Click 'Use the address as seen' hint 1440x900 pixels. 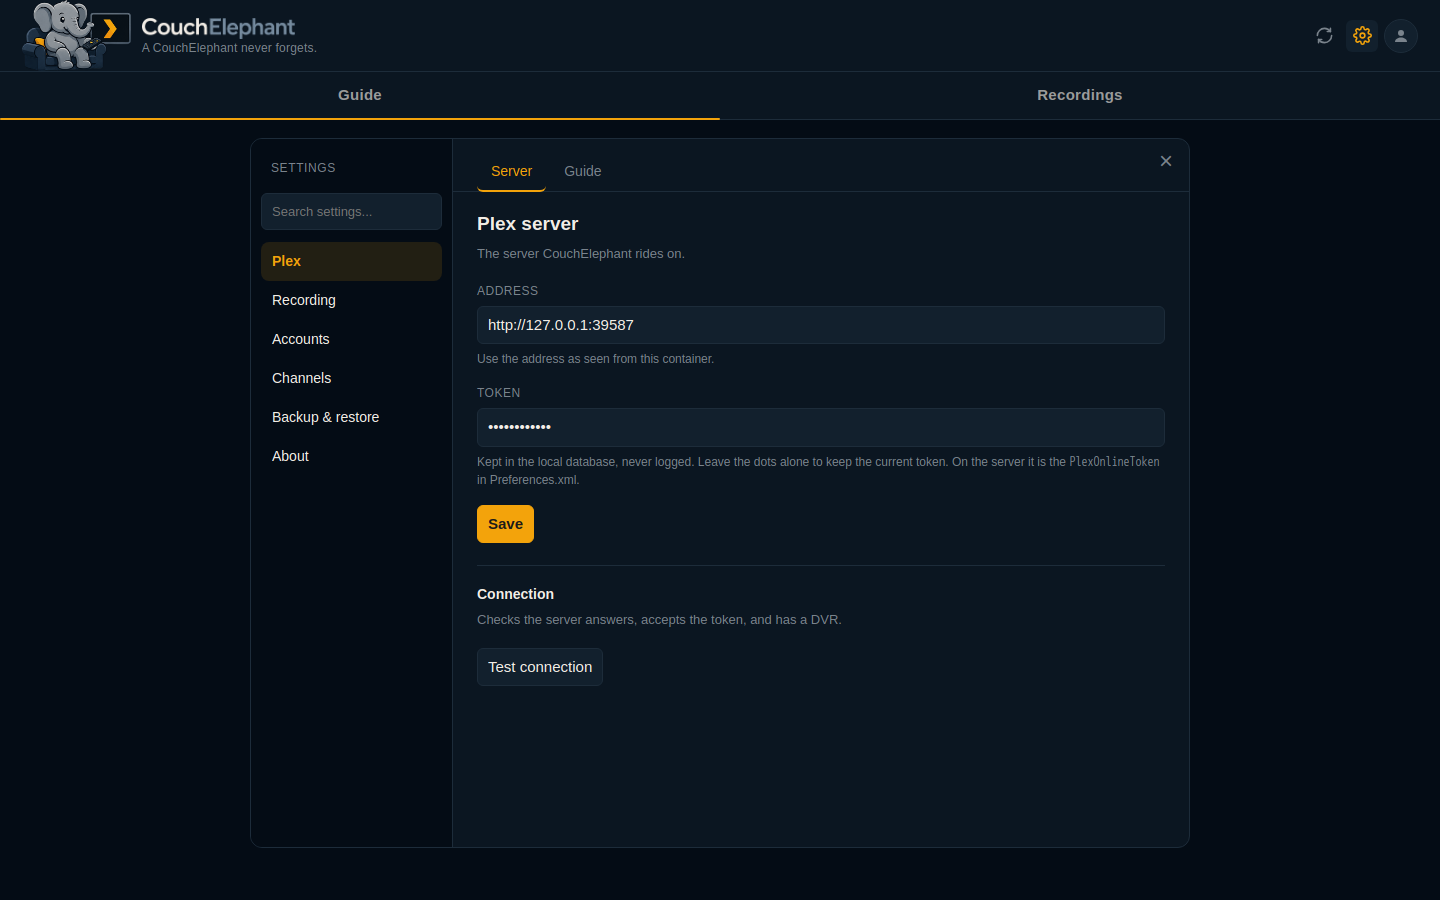coord(595,359)
